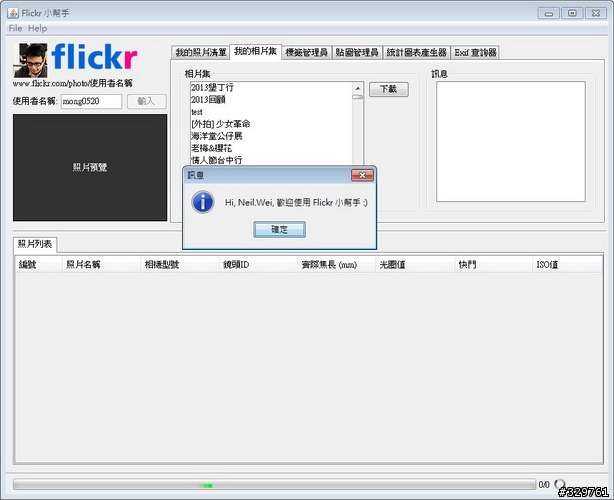The image size is (614, 500).
Task: Minimize the Flickr 小幫手 window
Action: [549, 13]
